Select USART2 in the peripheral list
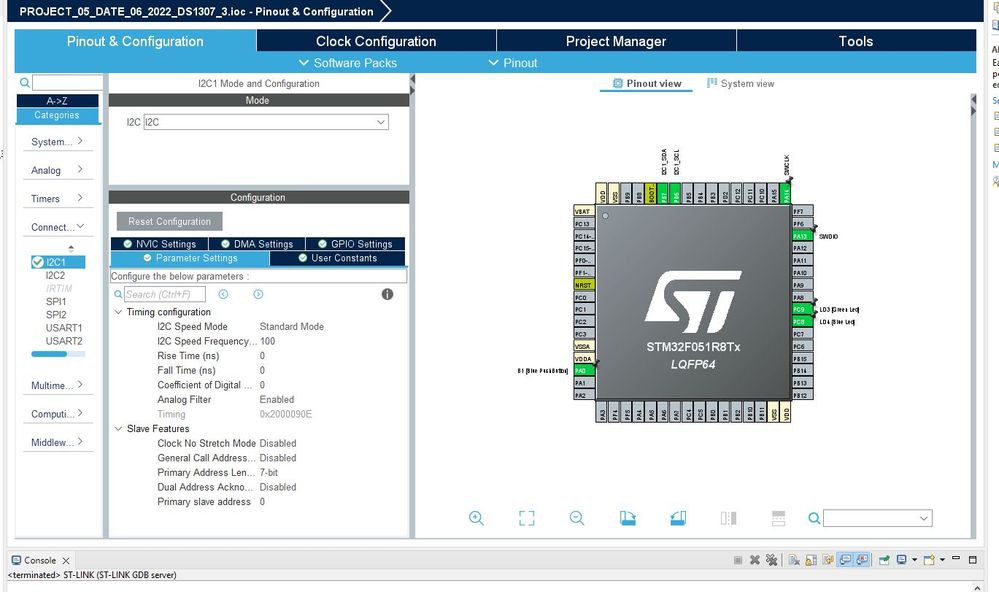Screen dimensions: 999x592 click(64, 341)
